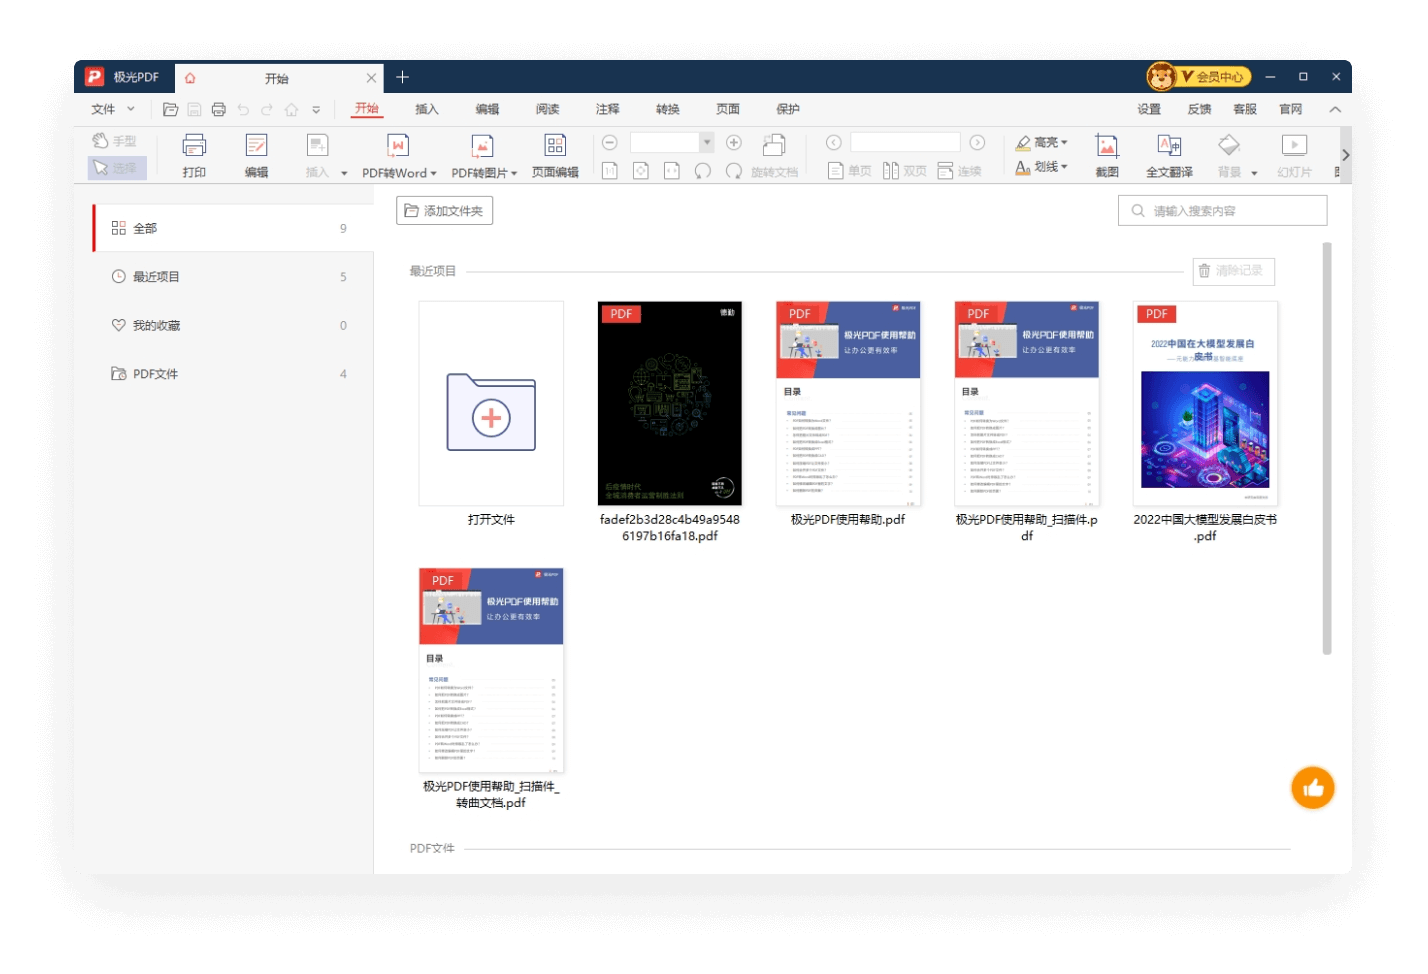Select the 打印 print tool
The height and width of the screenshot is (974, 1428).
point(194,155)
